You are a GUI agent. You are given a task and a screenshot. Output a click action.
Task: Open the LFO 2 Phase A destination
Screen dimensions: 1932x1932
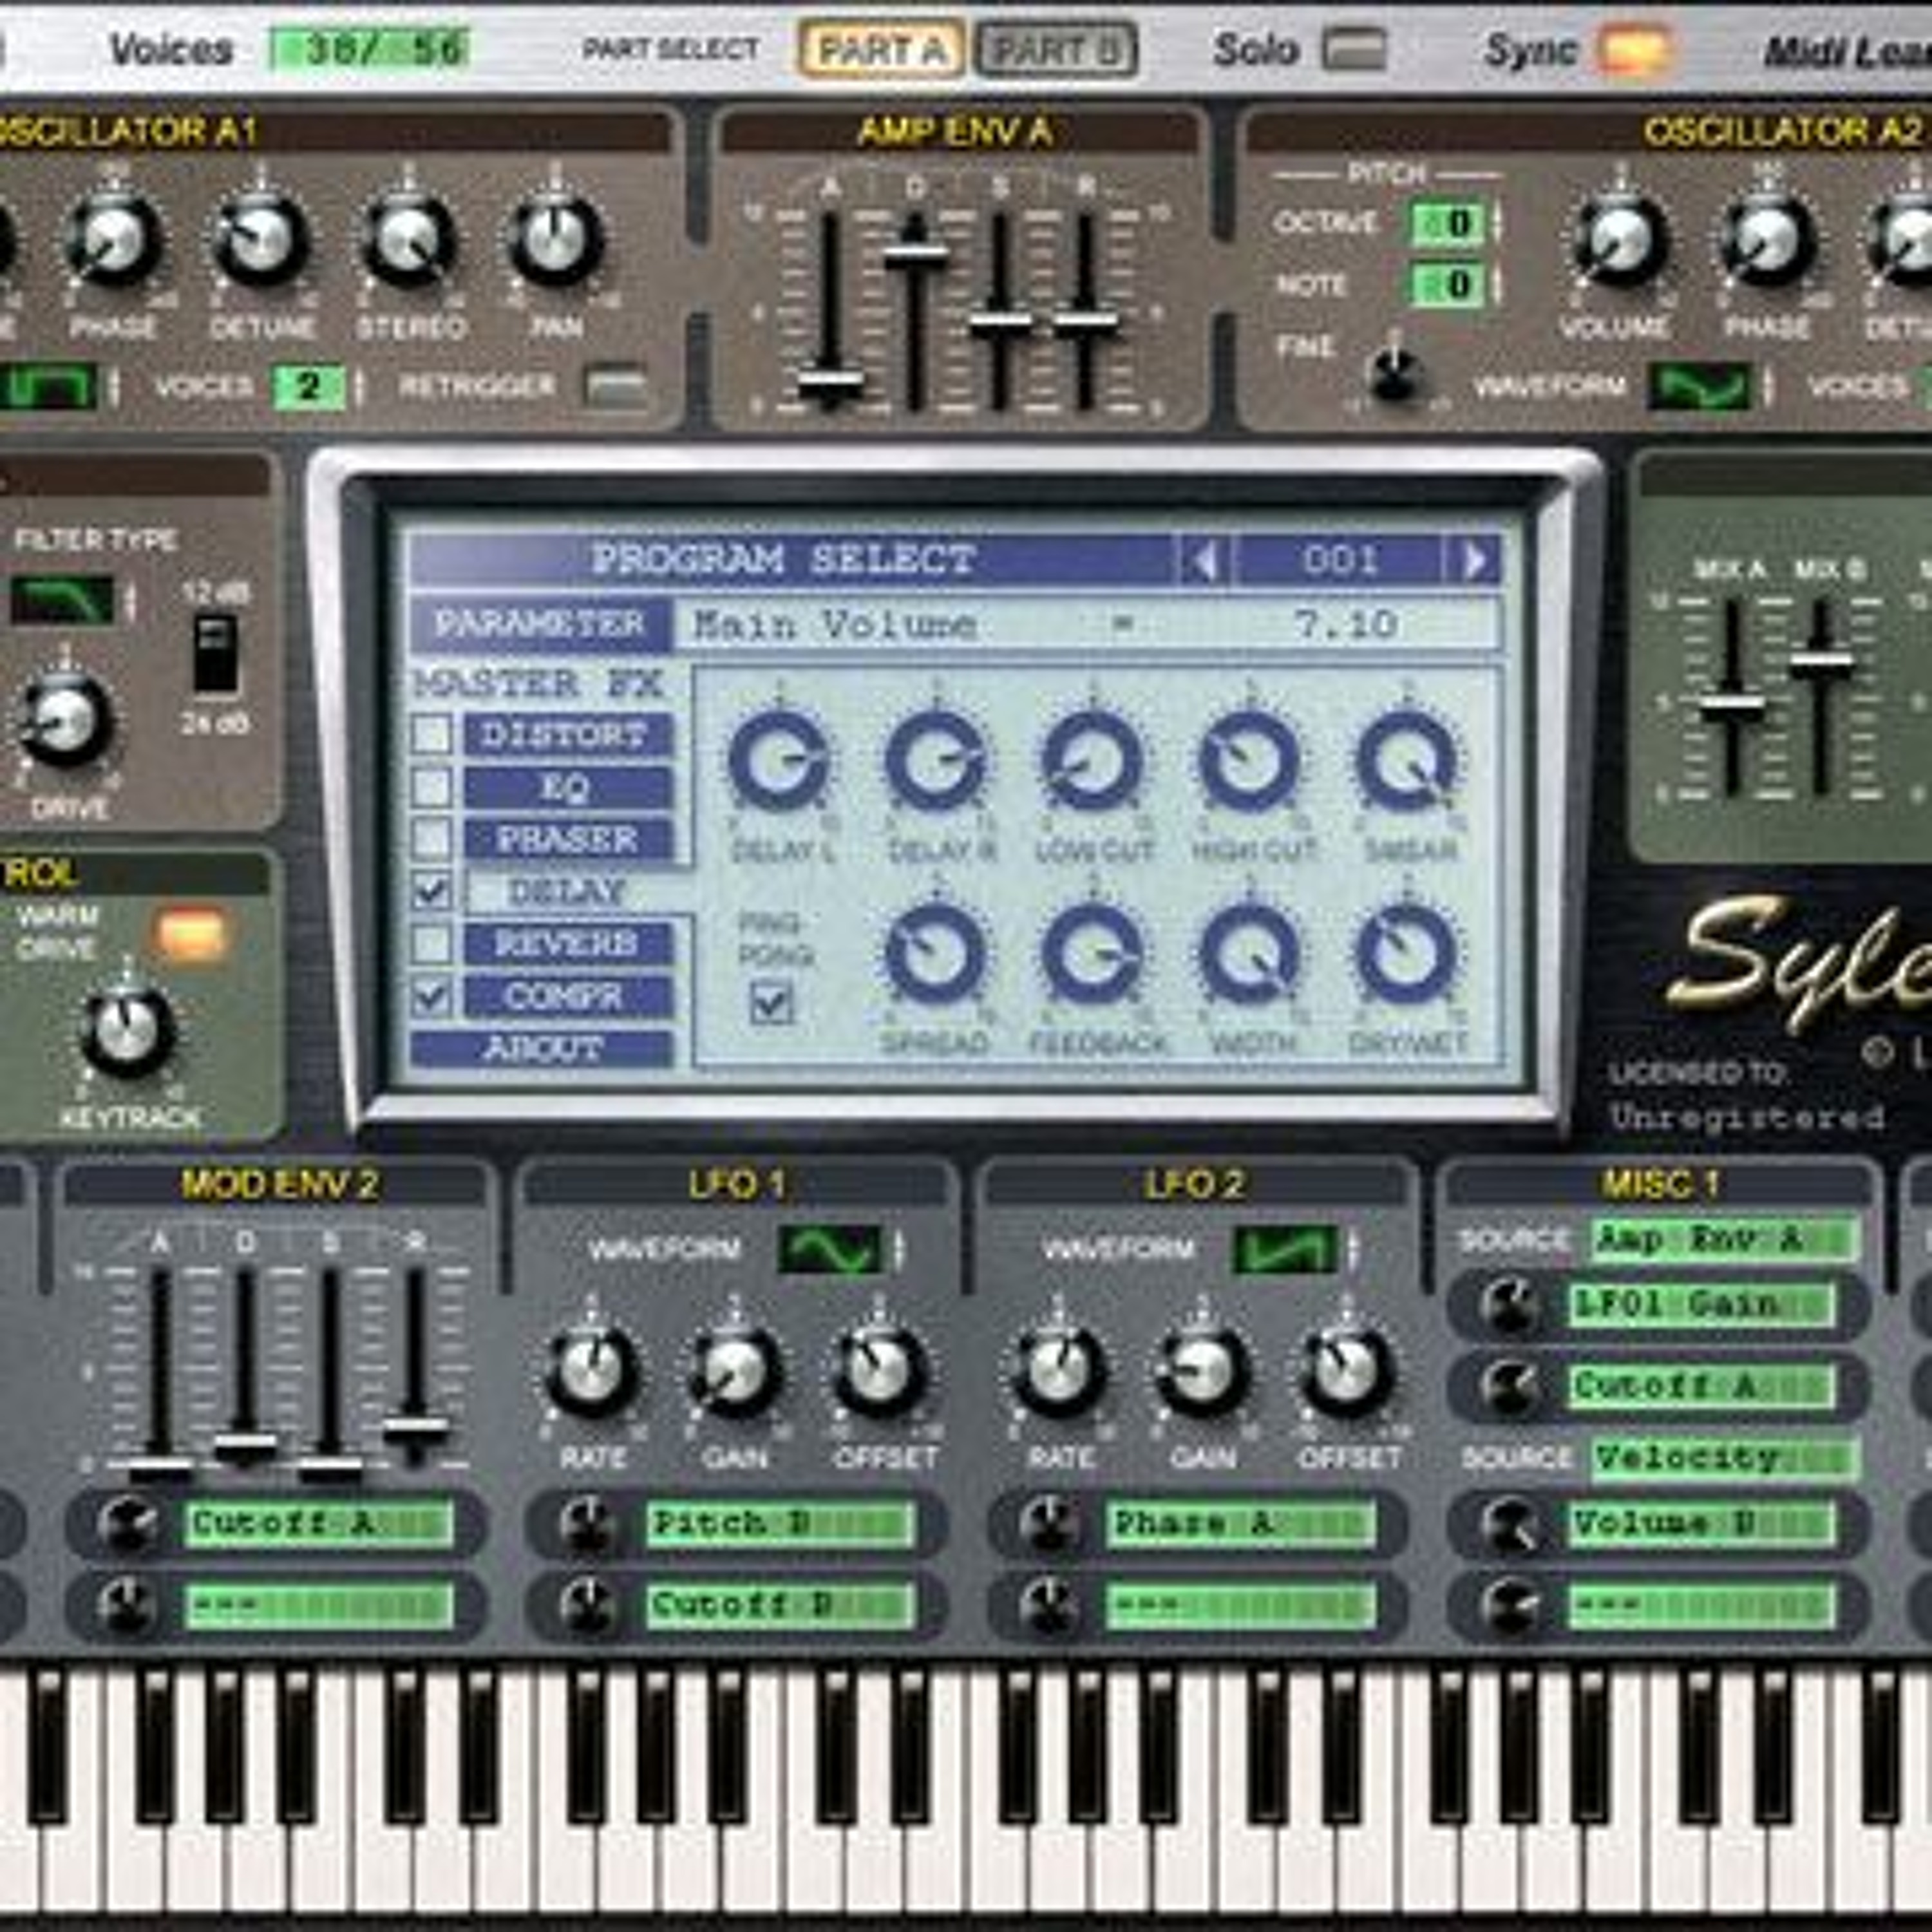[x=1240, y=1525]
